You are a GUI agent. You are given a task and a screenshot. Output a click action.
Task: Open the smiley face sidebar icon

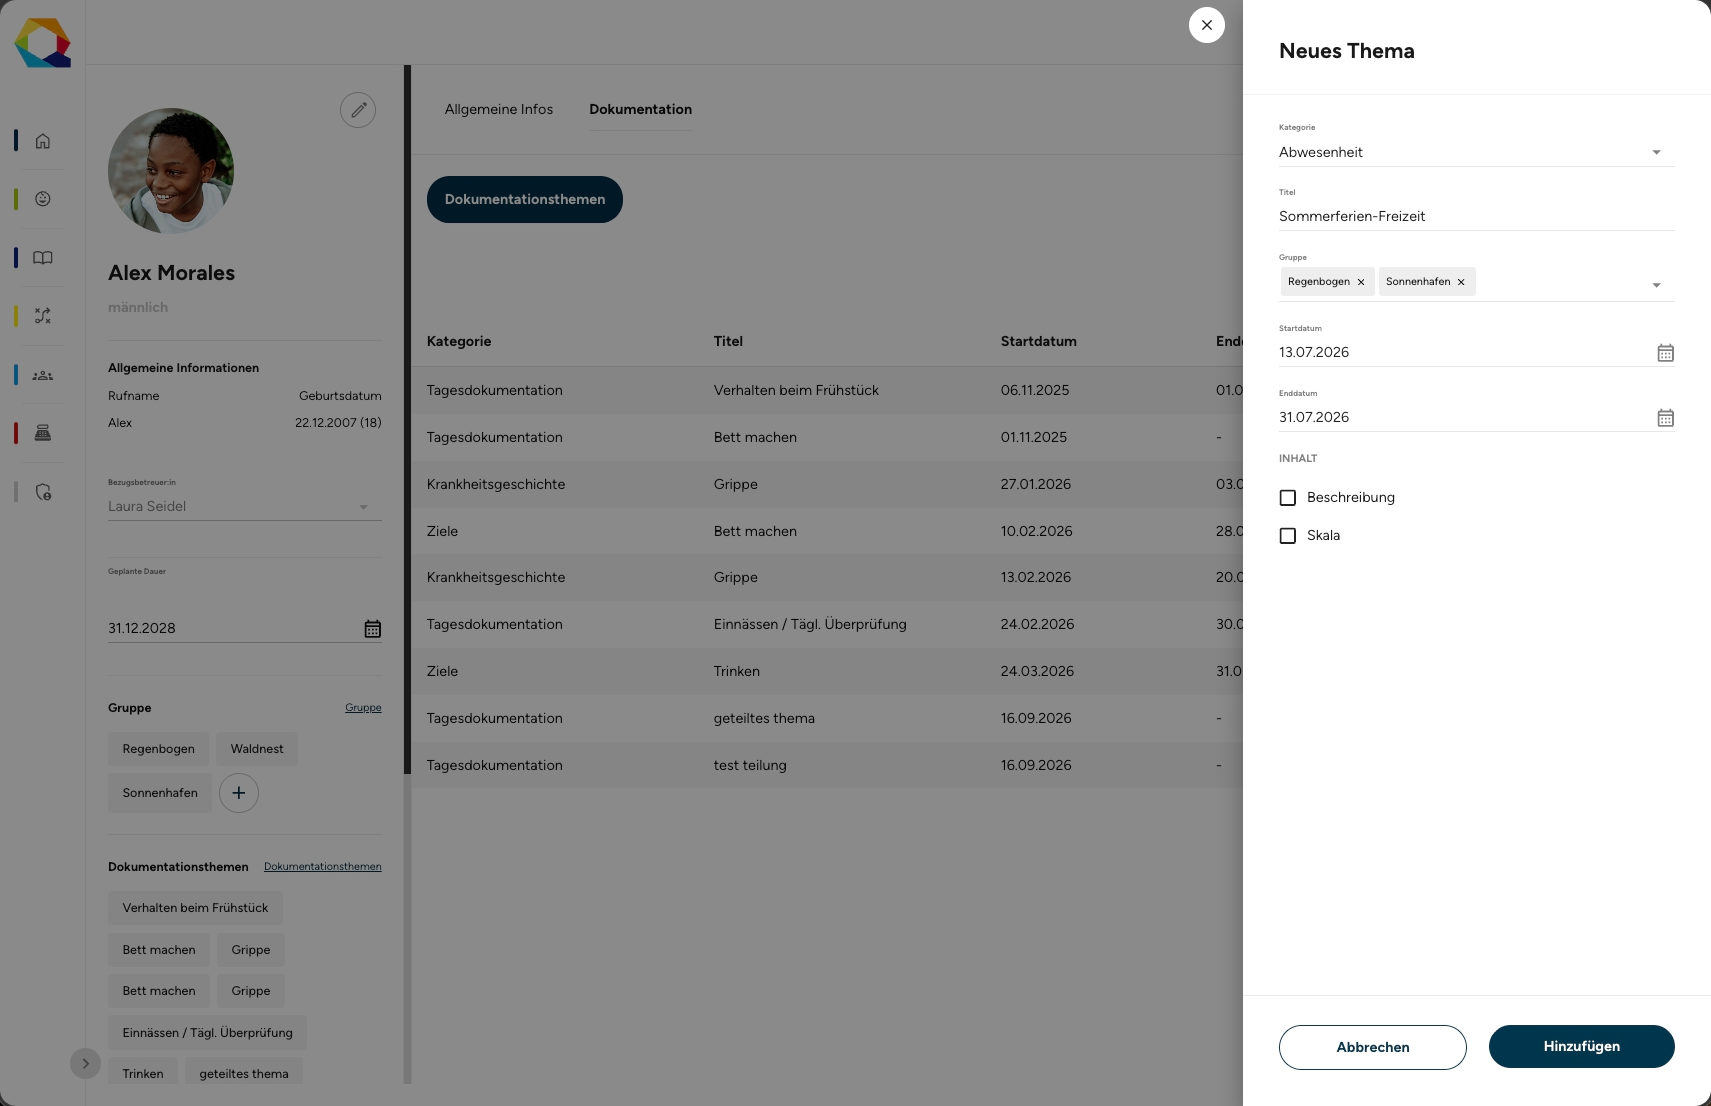tap(43, 199)
